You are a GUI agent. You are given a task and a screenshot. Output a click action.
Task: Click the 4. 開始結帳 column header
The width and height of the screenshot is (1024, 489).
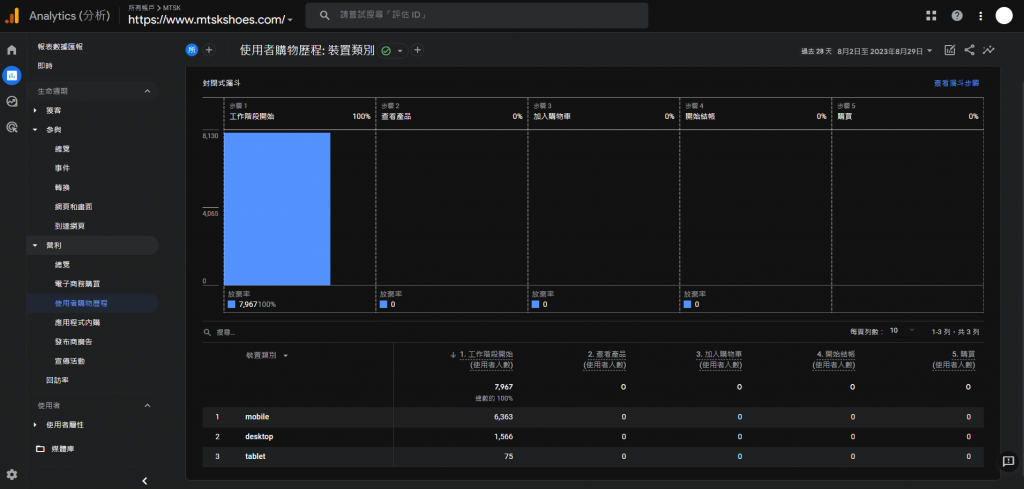point(834,360)
